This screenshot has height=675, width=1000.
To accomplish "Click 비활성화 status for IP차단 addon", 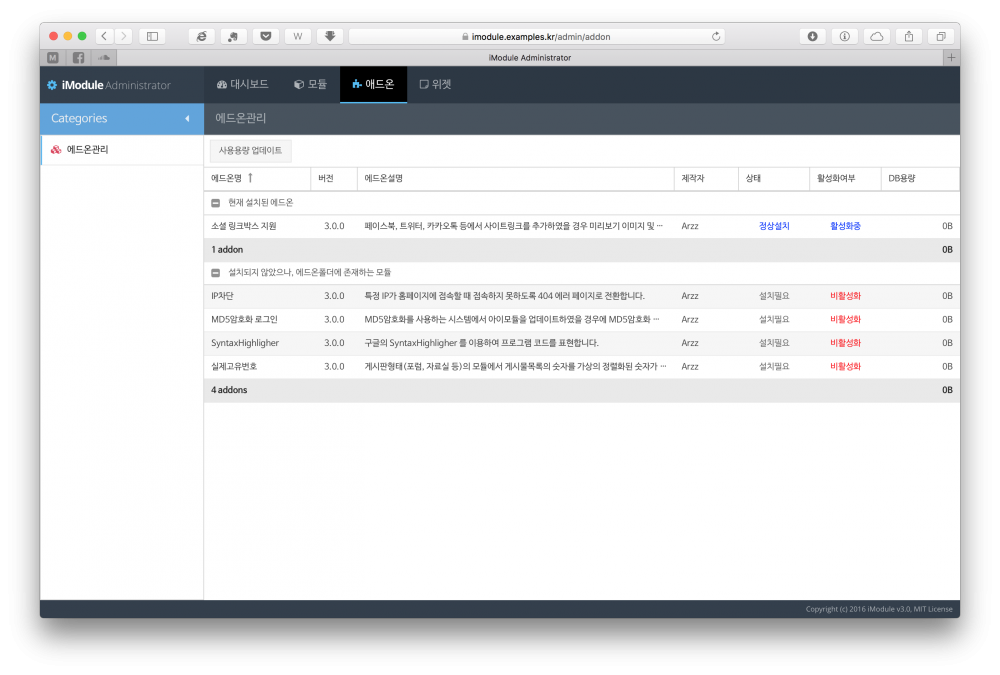I will click(x=845, y=296).
